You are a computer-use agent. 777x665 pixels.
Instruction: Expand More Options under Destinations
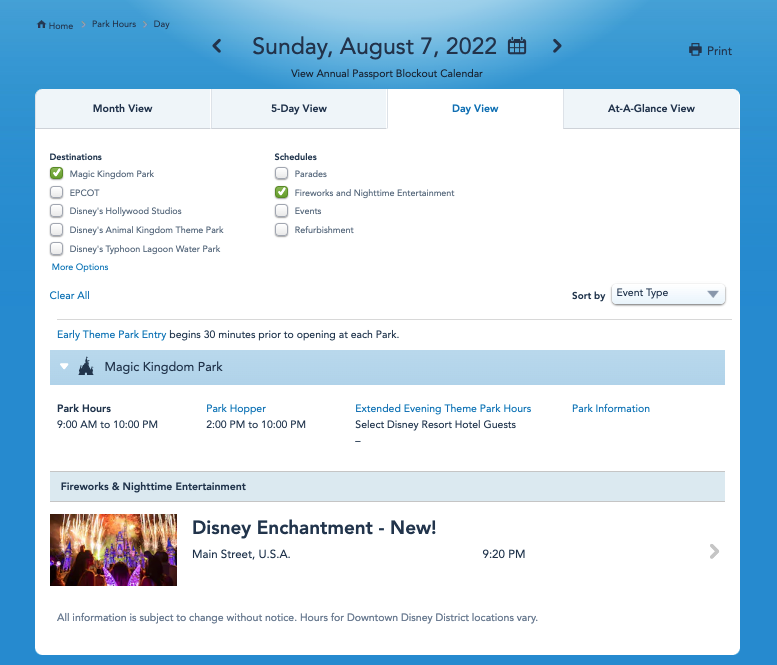tap(80, 267)
